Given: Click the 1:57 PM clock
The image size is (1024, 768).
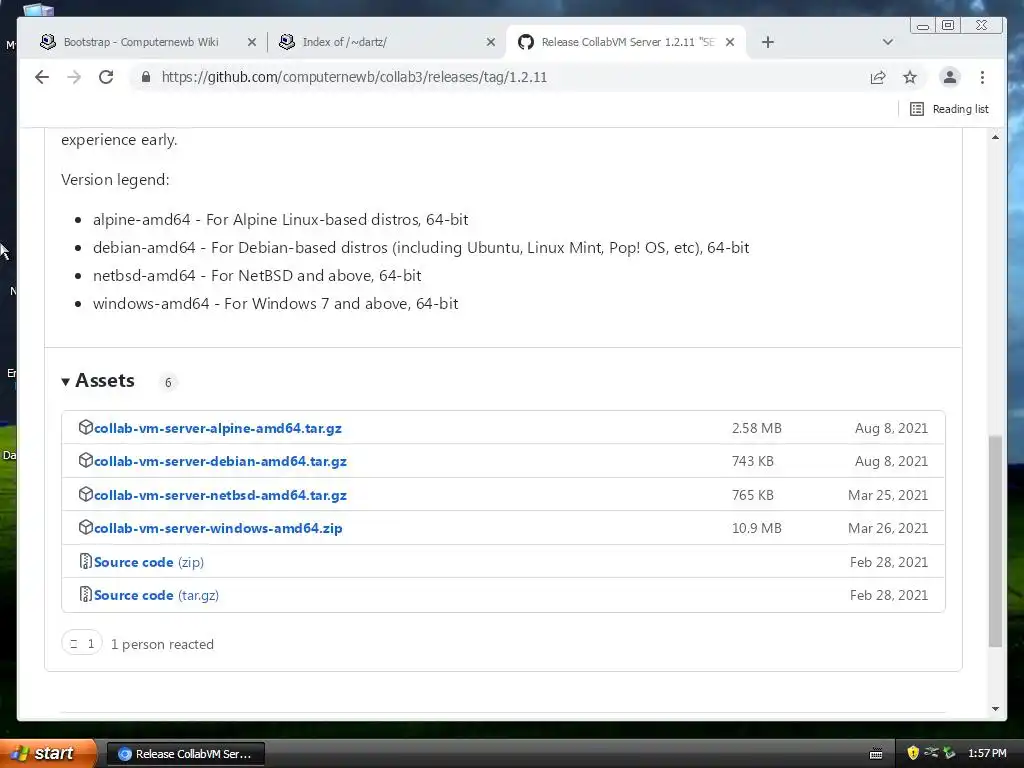Looking at the screenshot, I should [987, 753].
